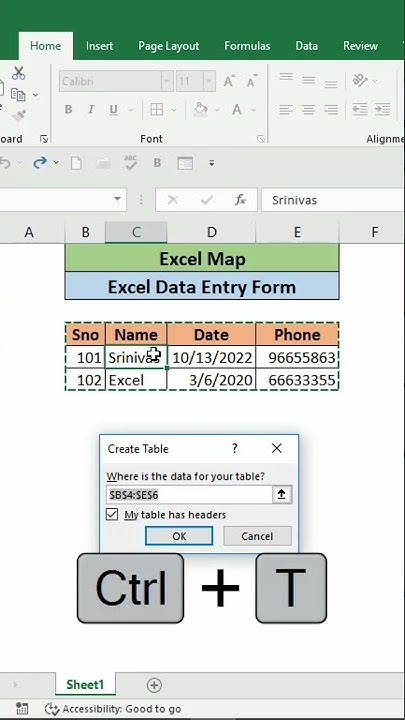Click the table range input field
Viewport: 405px width, 720px height.
189,495
